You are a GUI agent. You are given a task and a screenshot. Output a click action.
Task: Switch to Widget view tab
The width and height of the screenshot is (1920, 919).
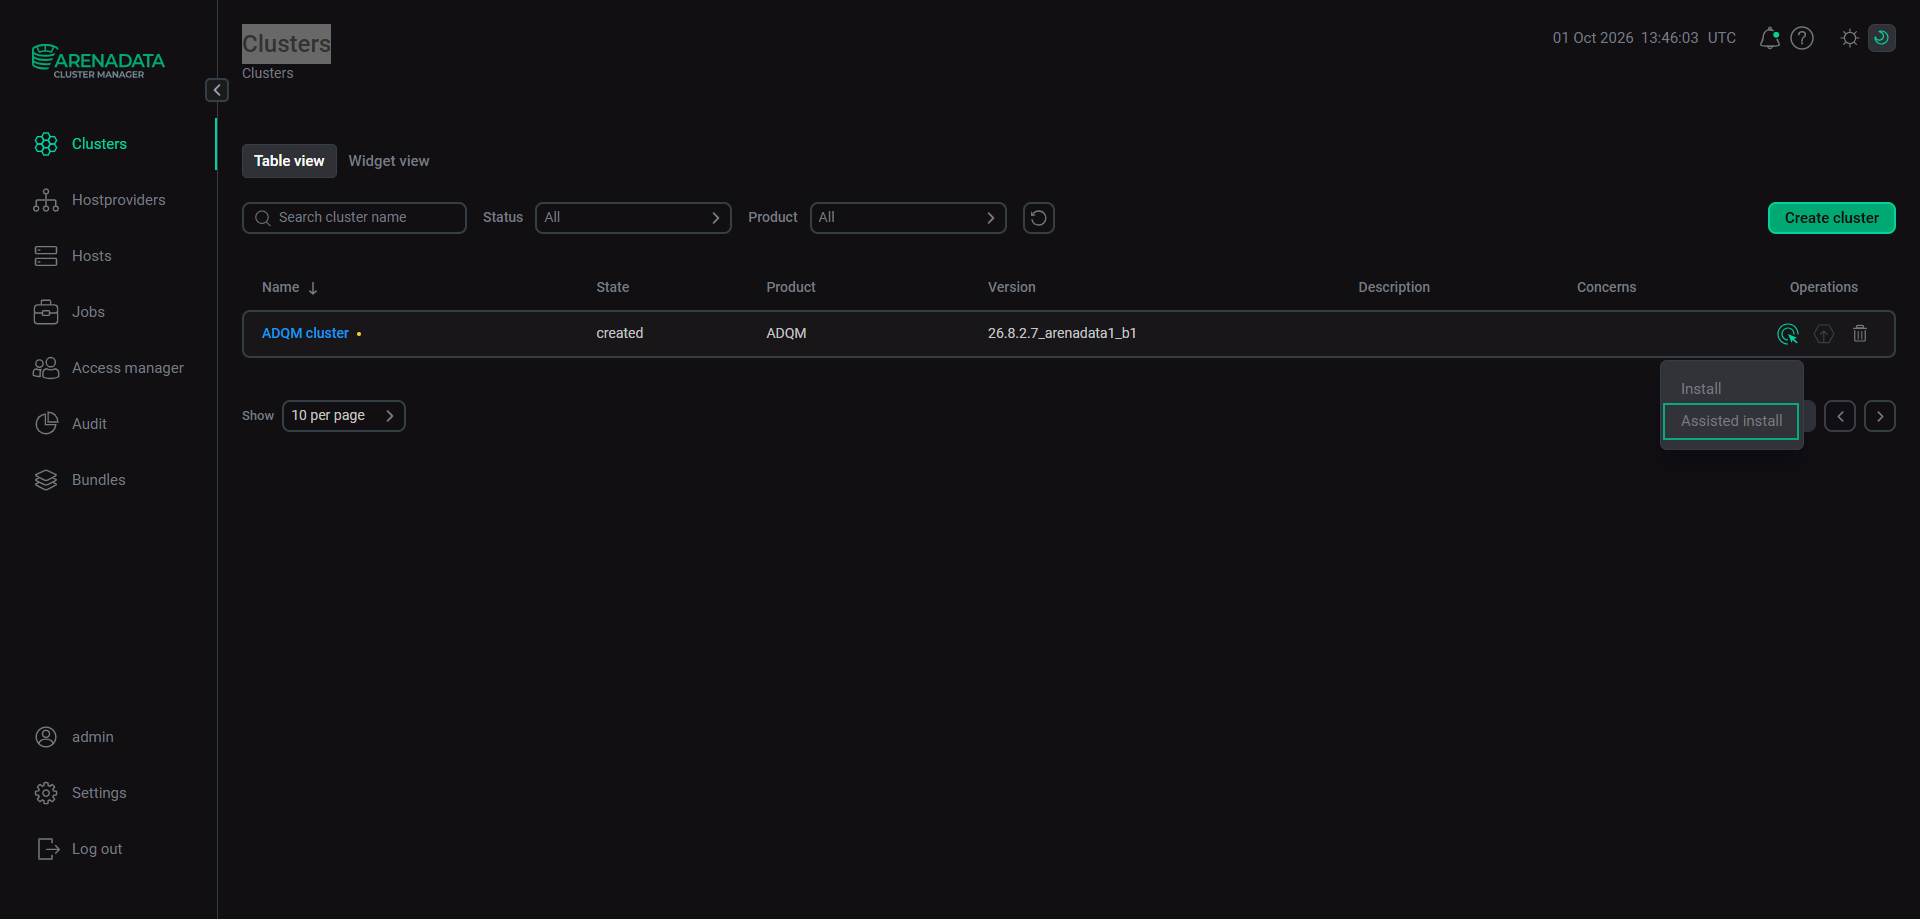click(x=389, y=161)
